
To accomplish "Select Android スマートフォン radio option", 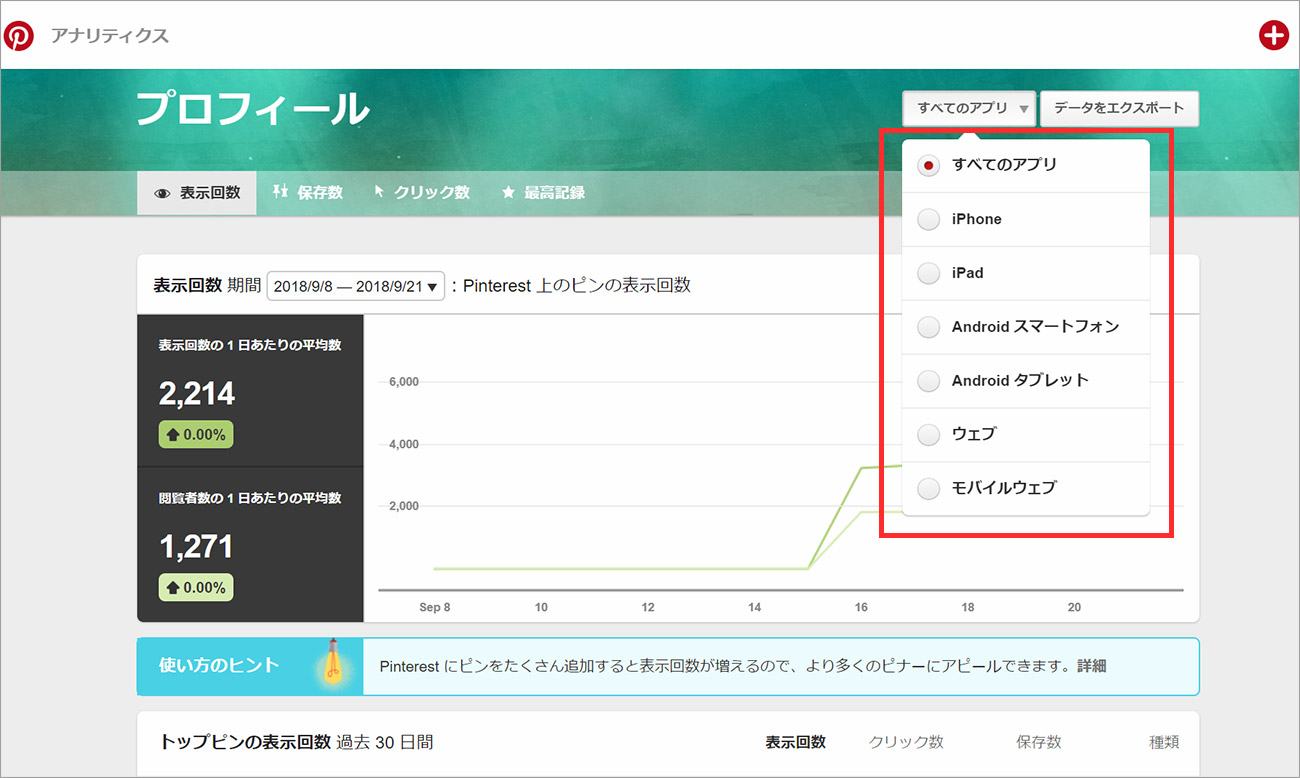I will (x=929, y=327).
